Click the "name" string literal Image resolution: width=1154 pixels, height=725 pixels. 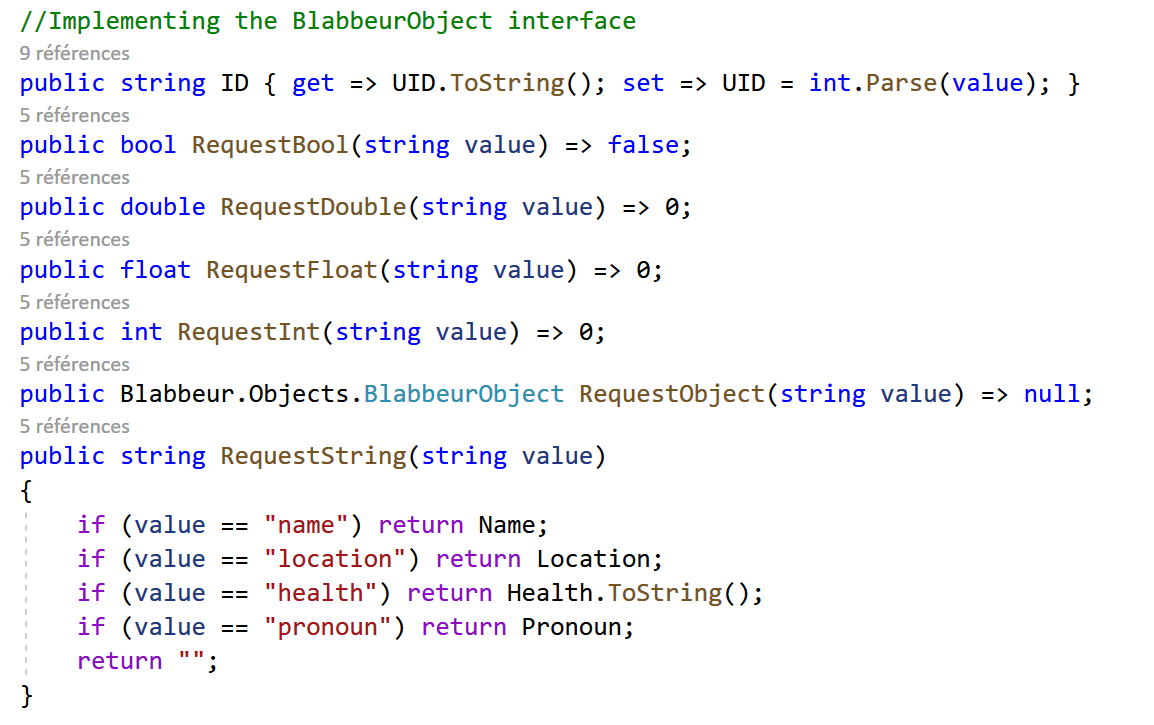click(305, 525)
